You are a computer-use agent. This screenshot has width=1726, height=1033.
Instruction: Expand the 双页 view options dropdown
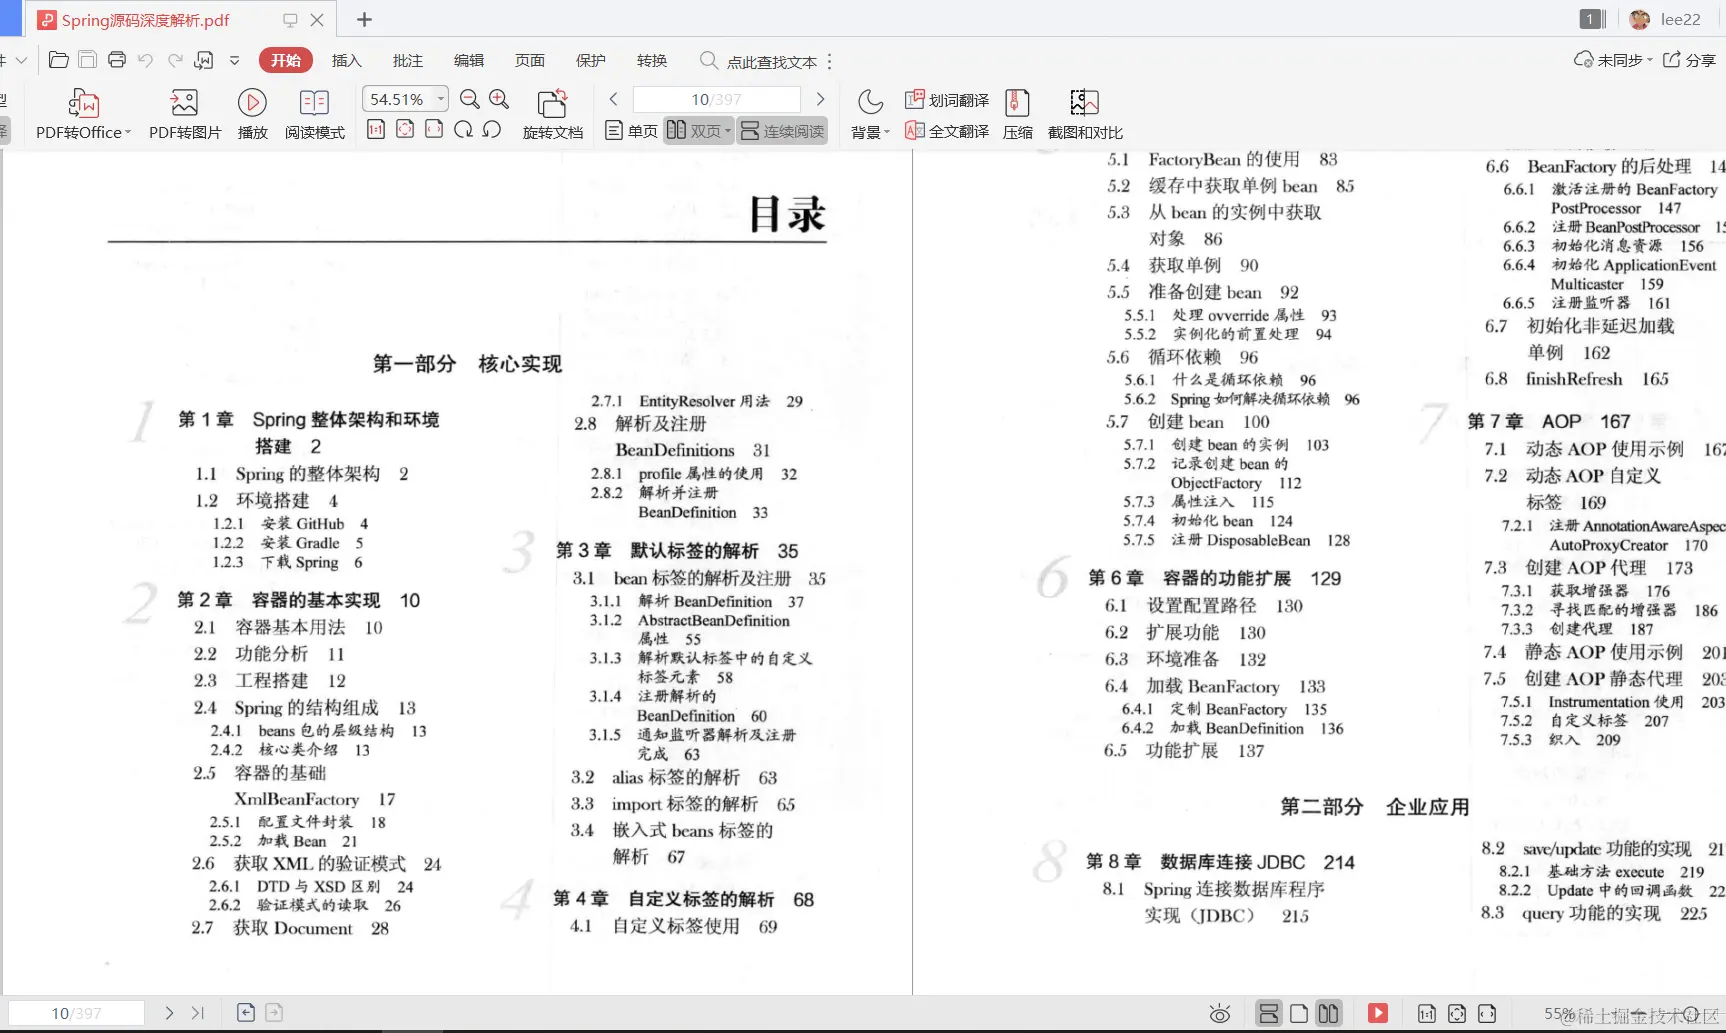pos(728,130)
